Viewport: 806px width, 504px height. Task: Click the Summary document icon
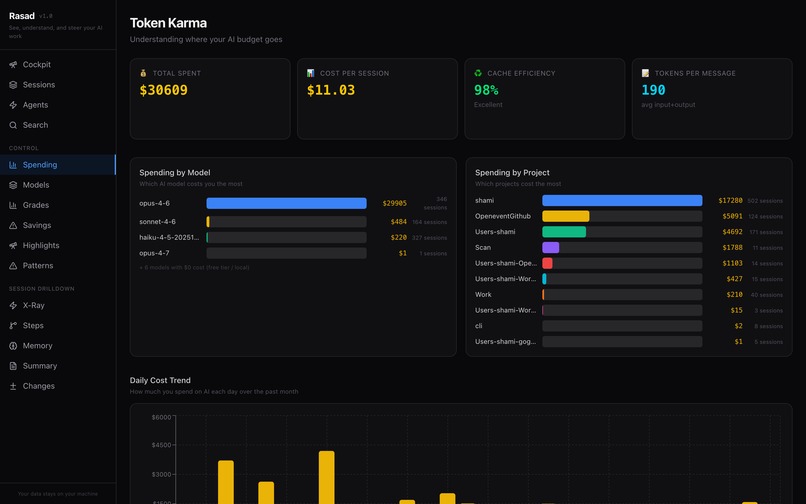pos(13,366)
